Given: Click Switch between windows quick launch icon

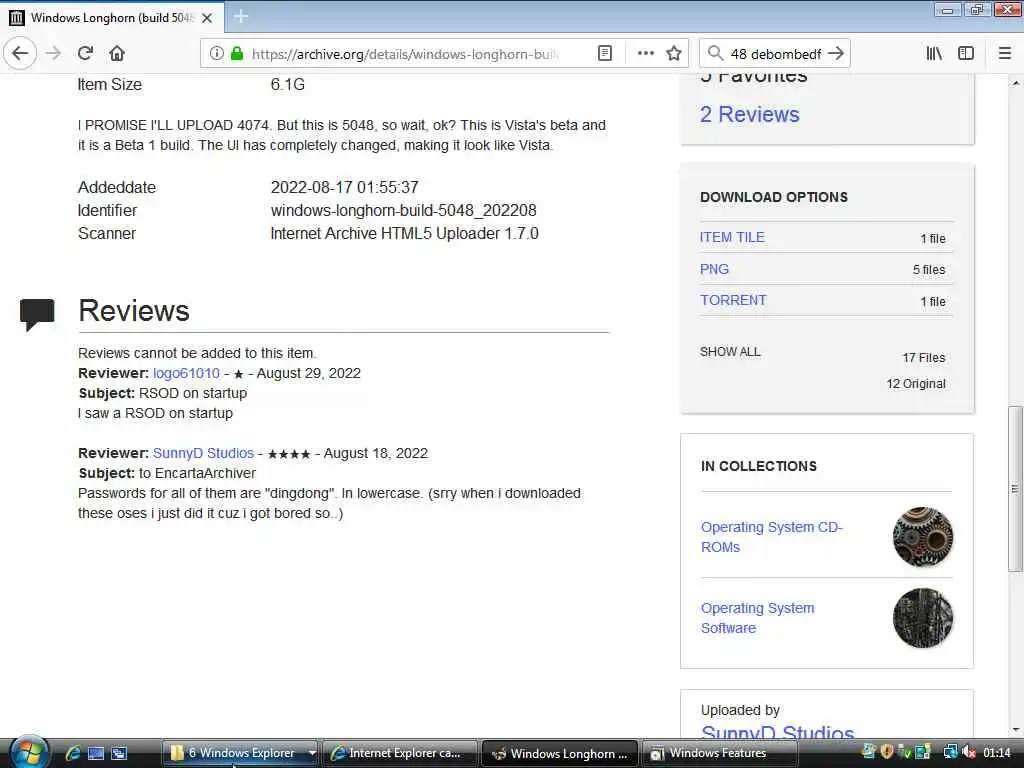Looking at the screenshot, I should [x=119, y=753].
